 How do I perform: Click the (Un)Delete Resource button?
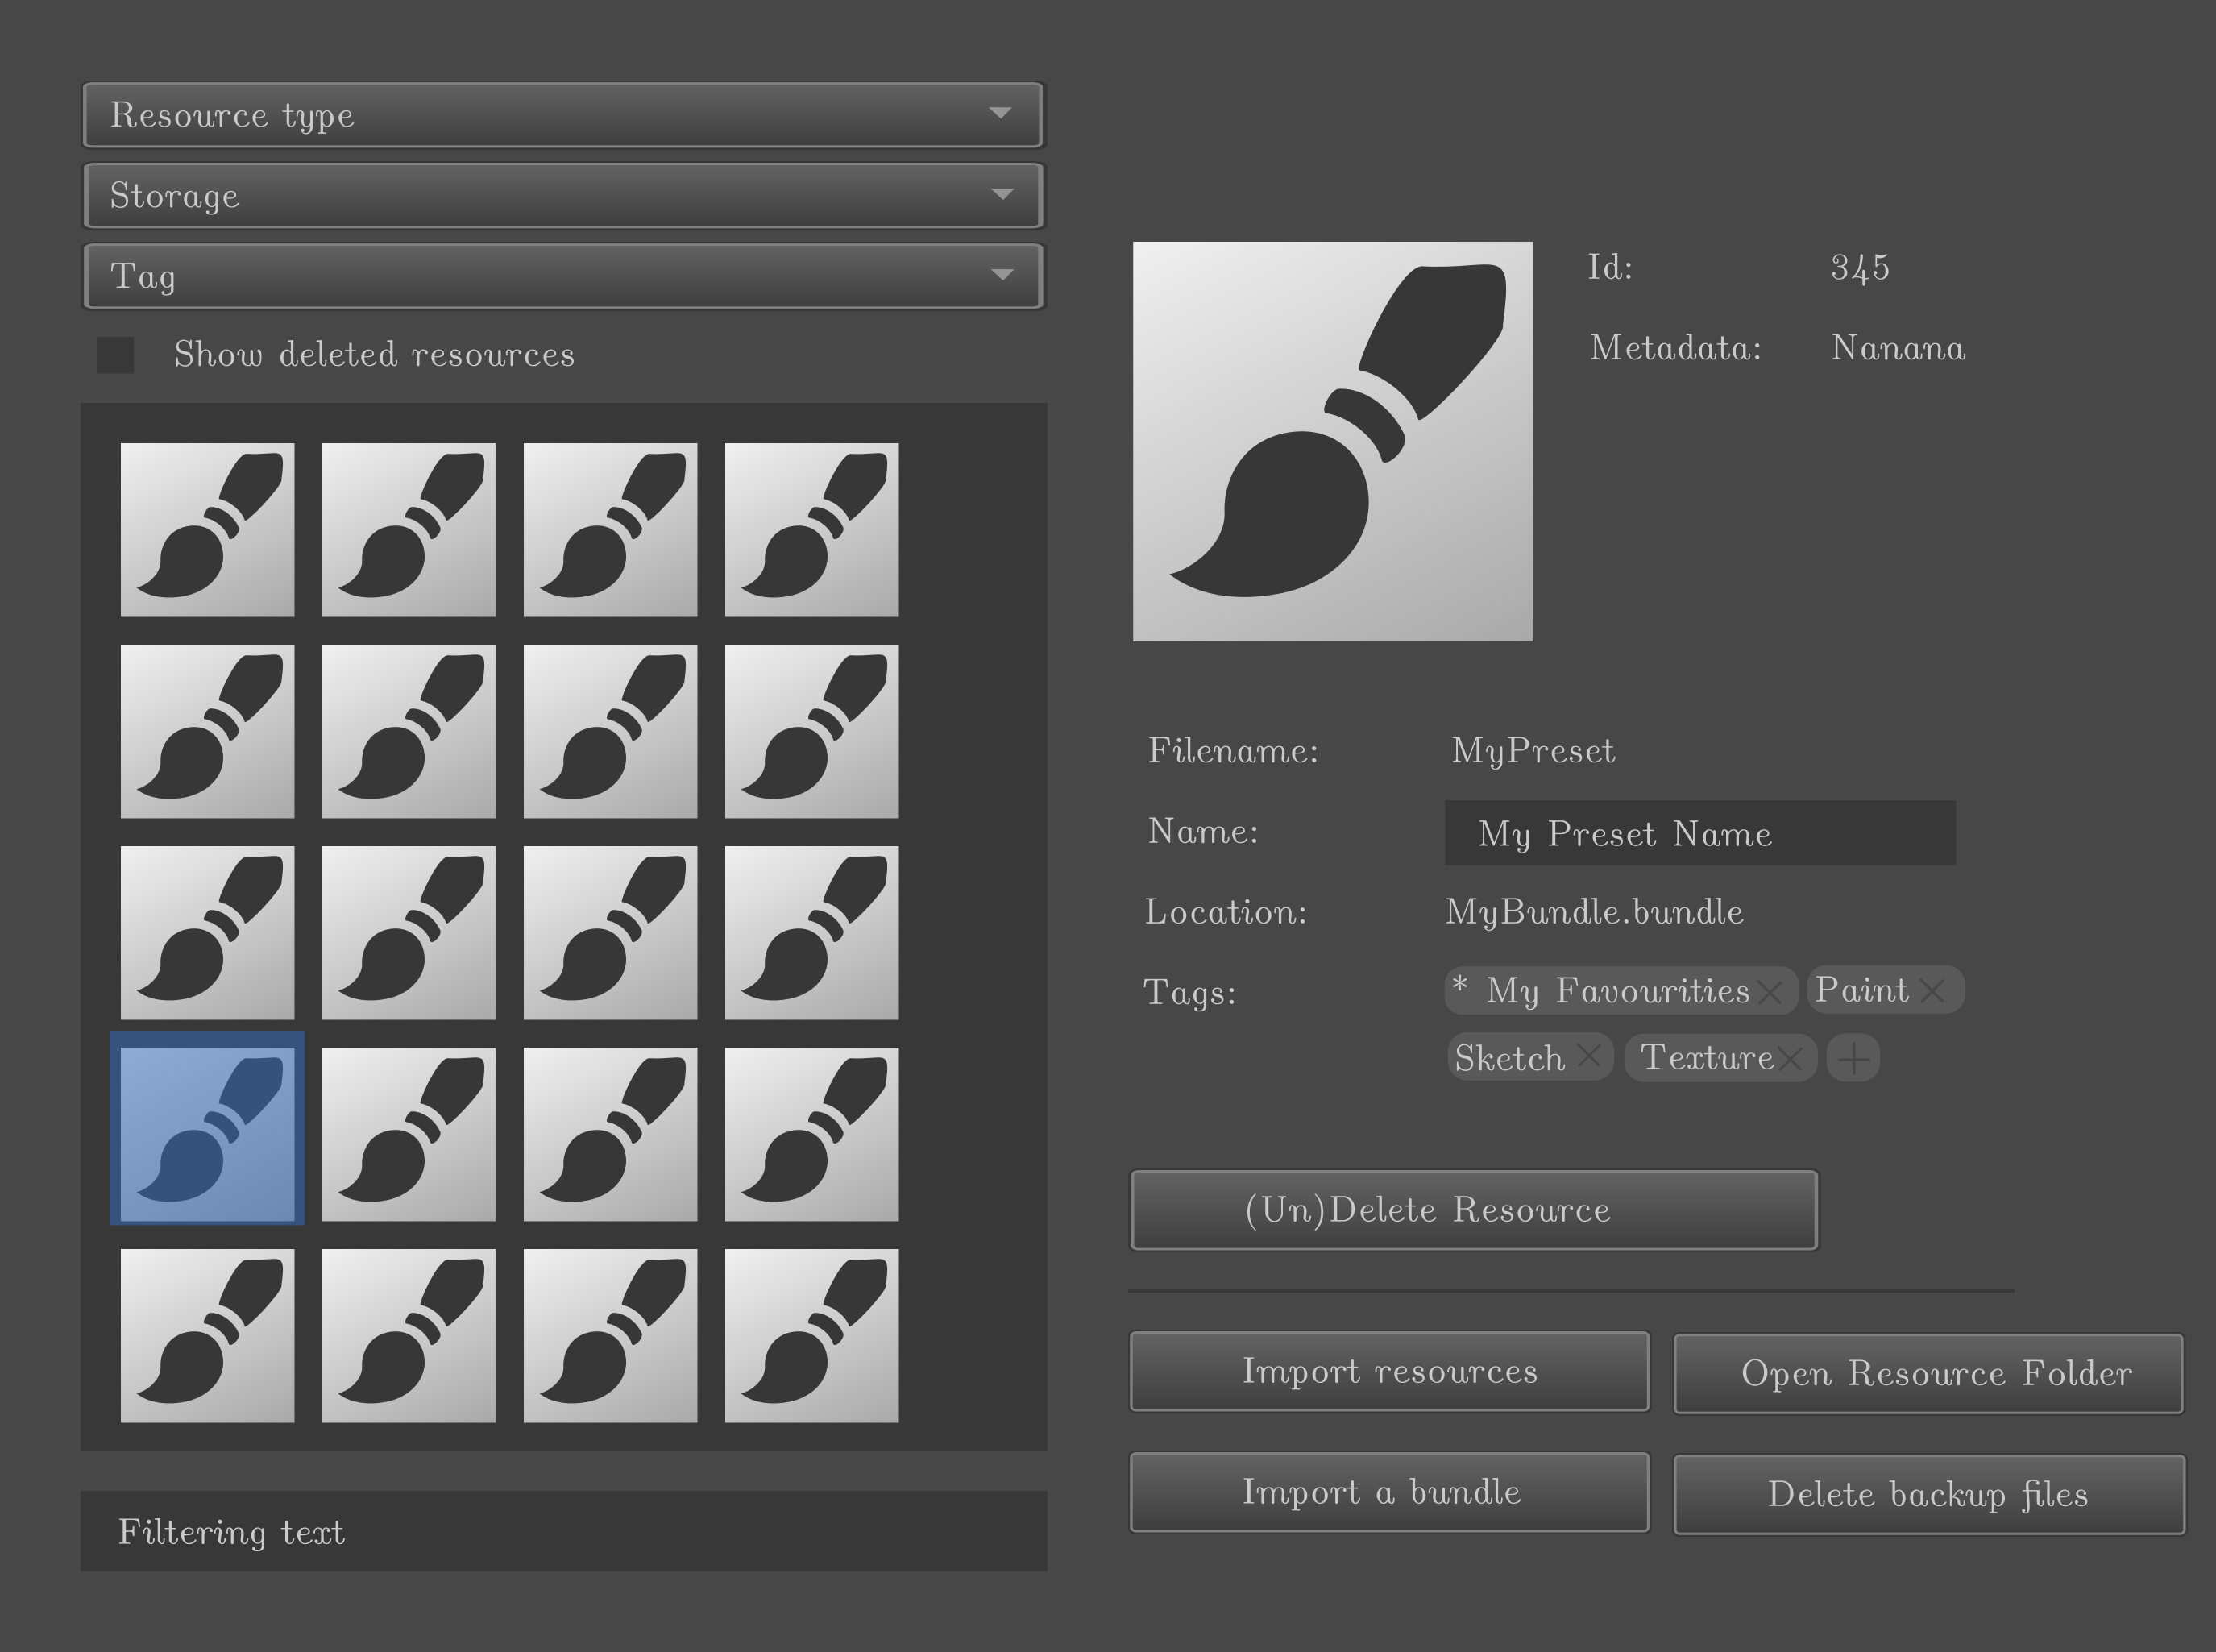1473,1210
